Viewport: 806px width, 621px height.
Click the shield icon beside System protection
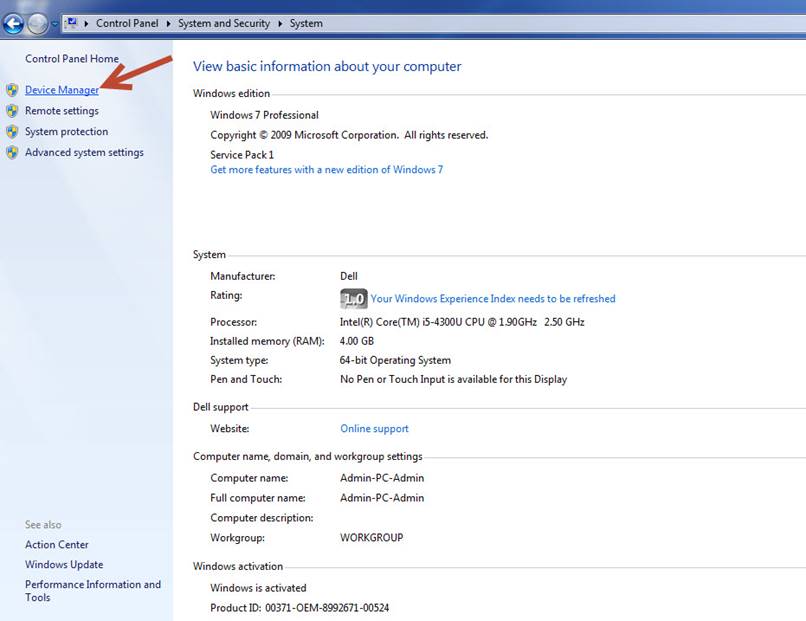coord(12,132)
